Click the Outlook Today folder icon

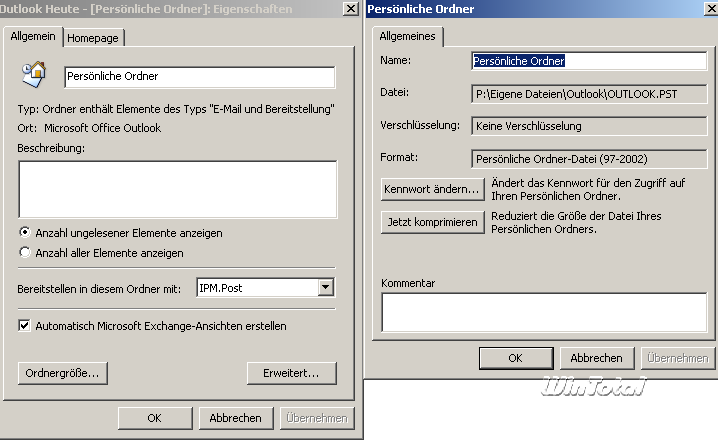pos(34,73)
